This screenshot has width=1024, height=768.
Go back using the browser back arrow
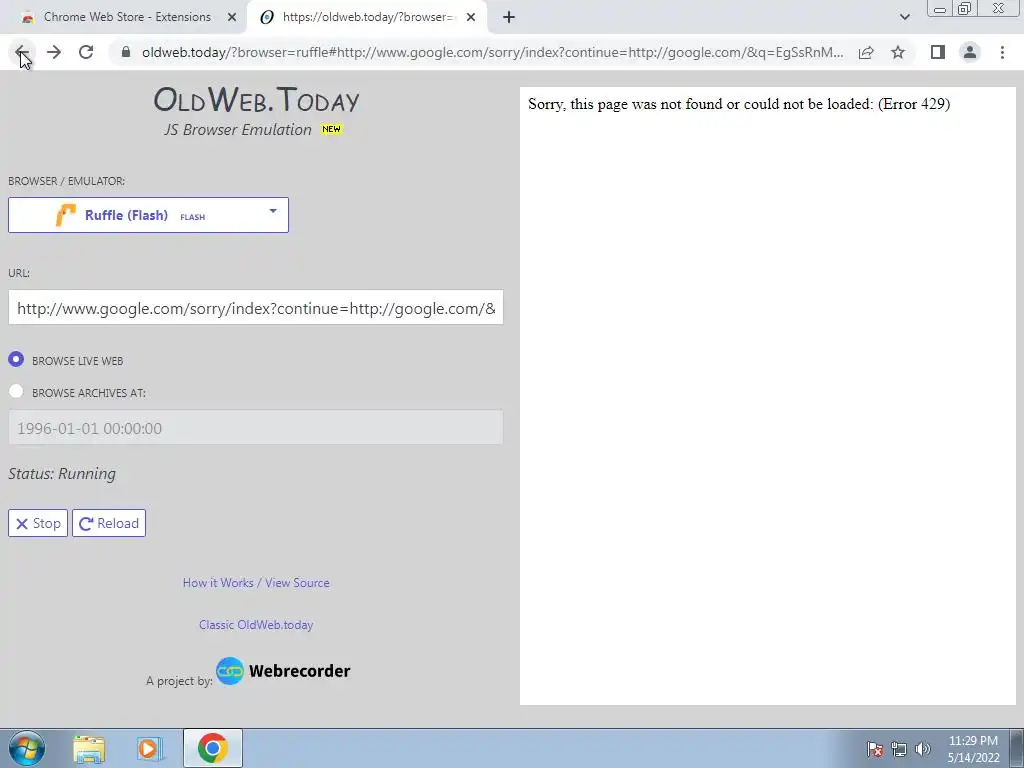point(21,52)
